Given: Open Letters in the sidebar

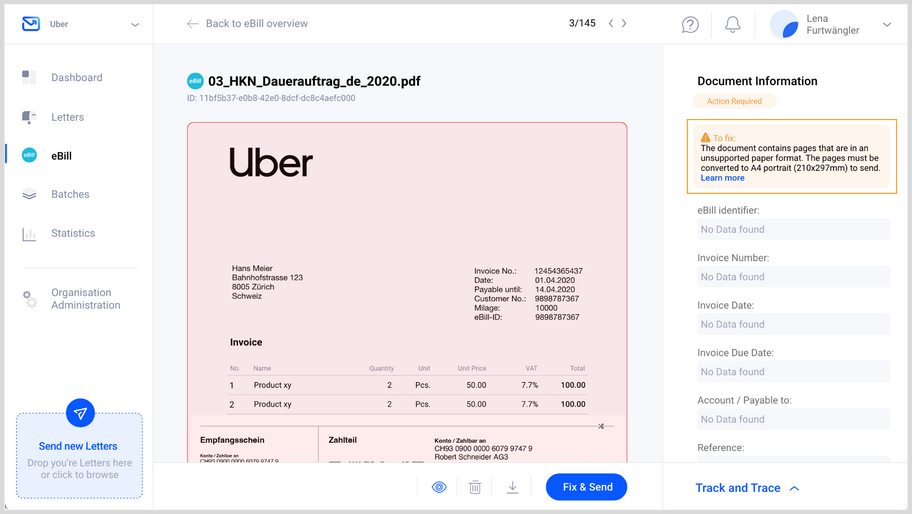Looking at the screenshot, I should point(67,117).
